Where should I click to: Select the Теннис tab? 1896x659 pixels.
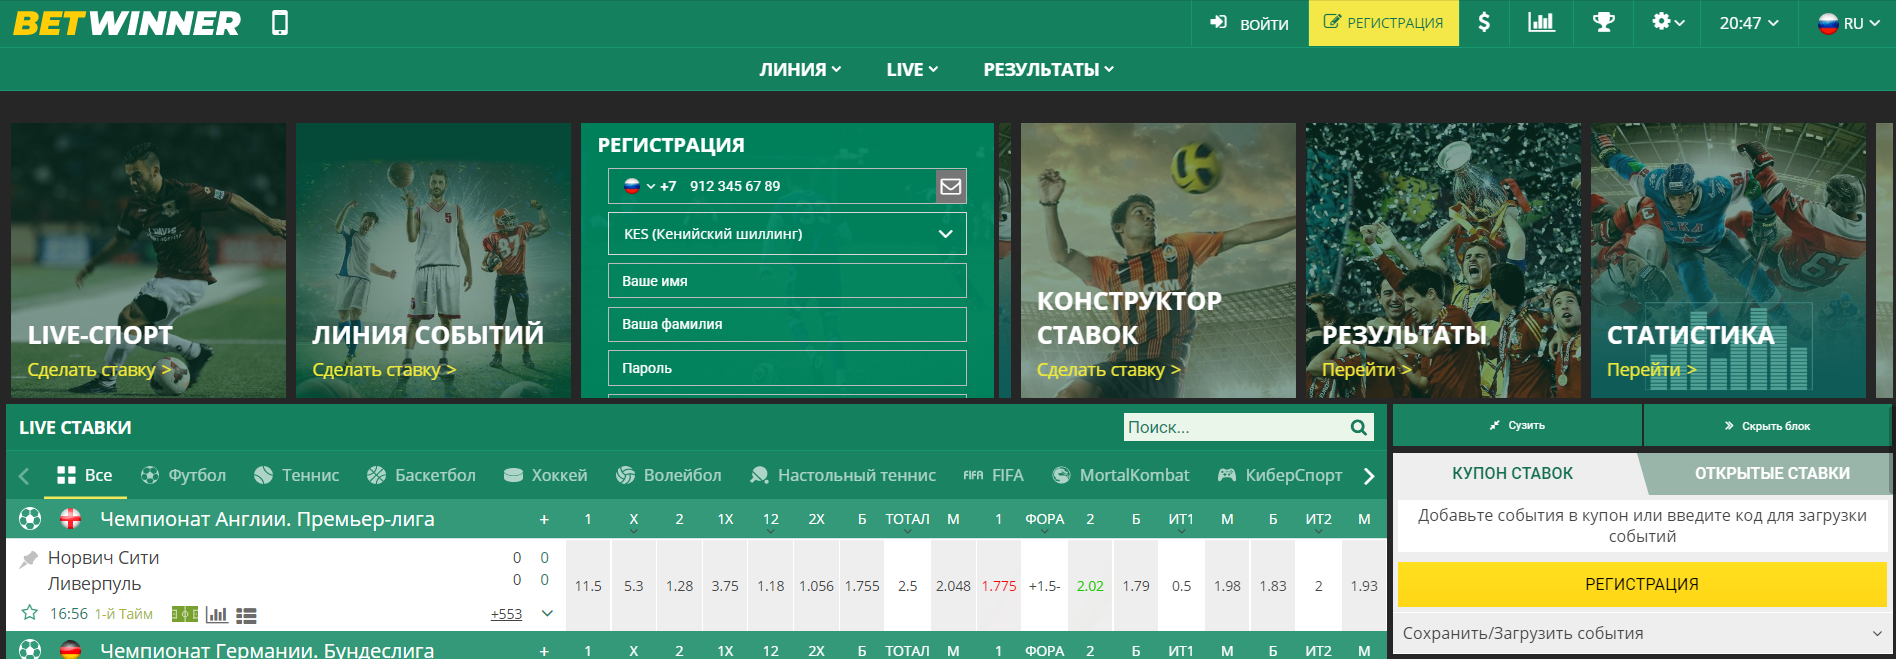point(296,475)
